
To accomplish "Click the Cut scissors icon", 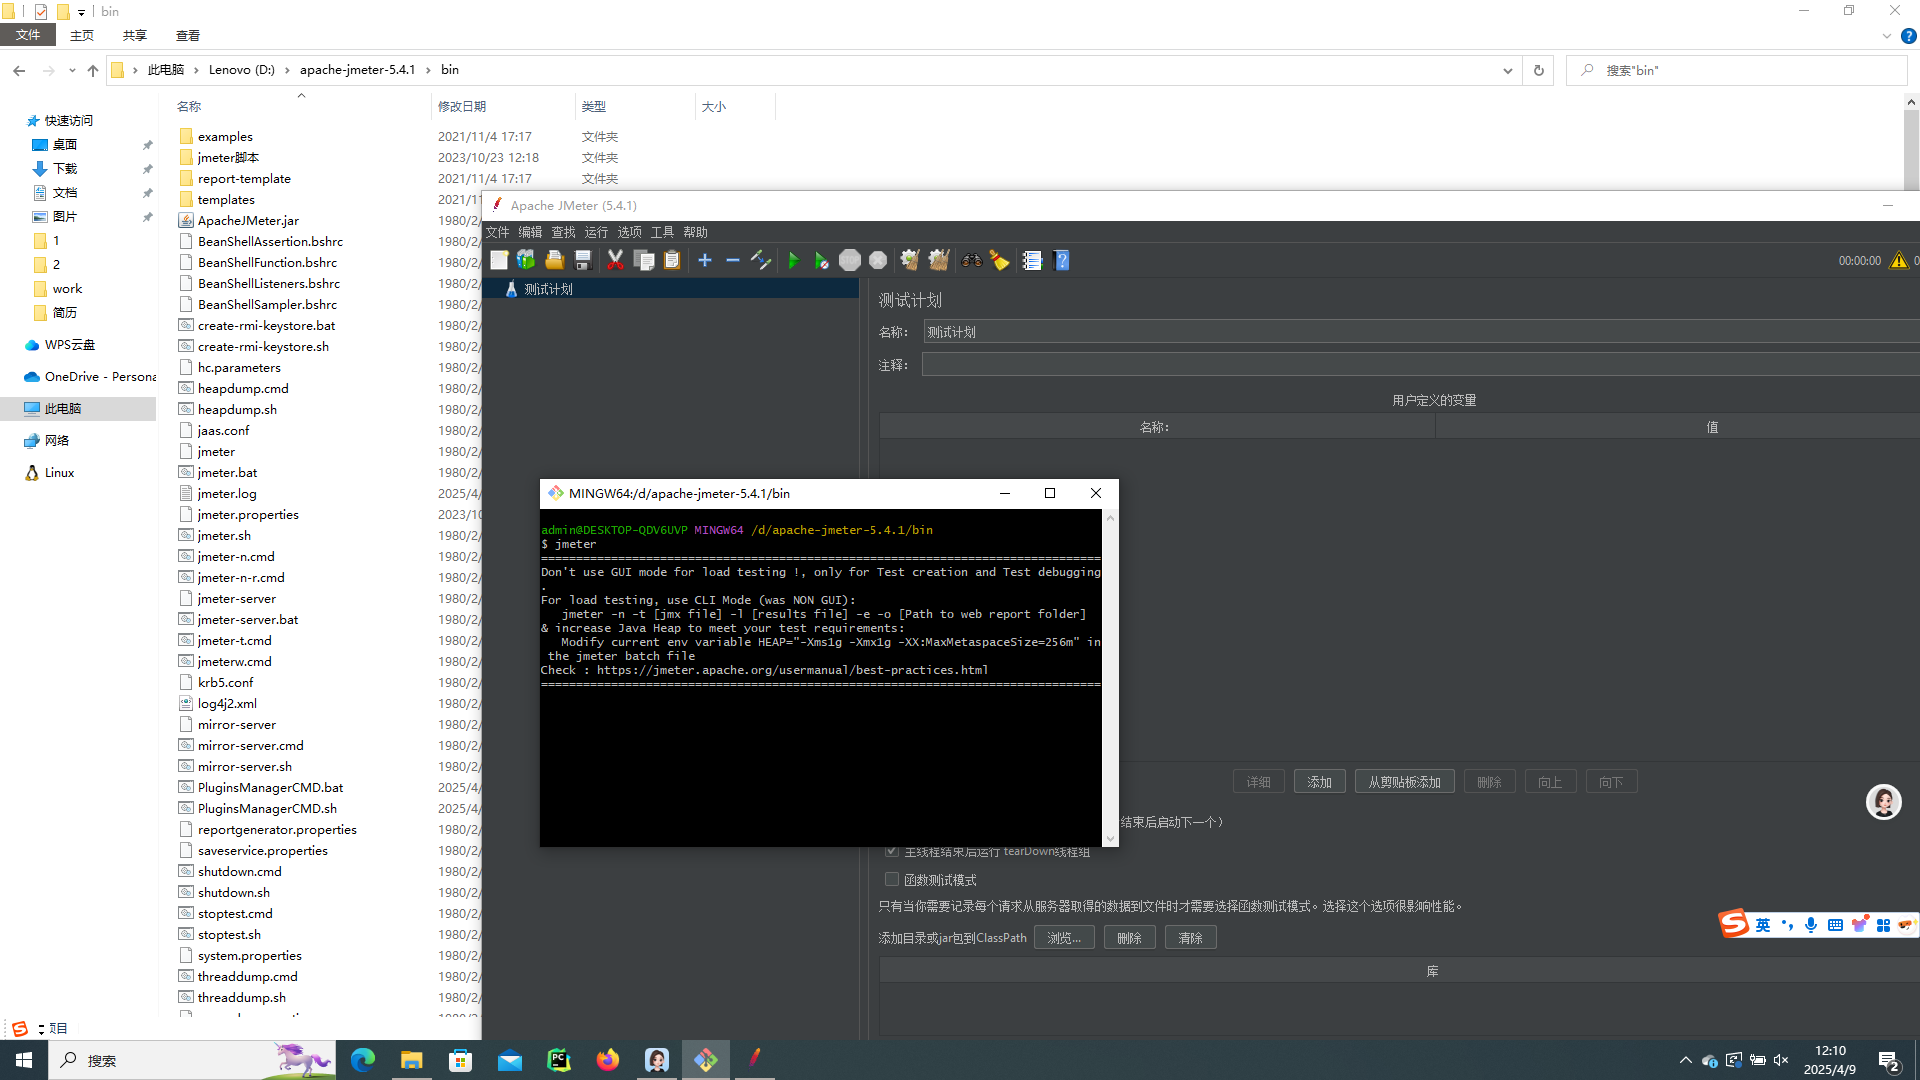I will point(615,261).
